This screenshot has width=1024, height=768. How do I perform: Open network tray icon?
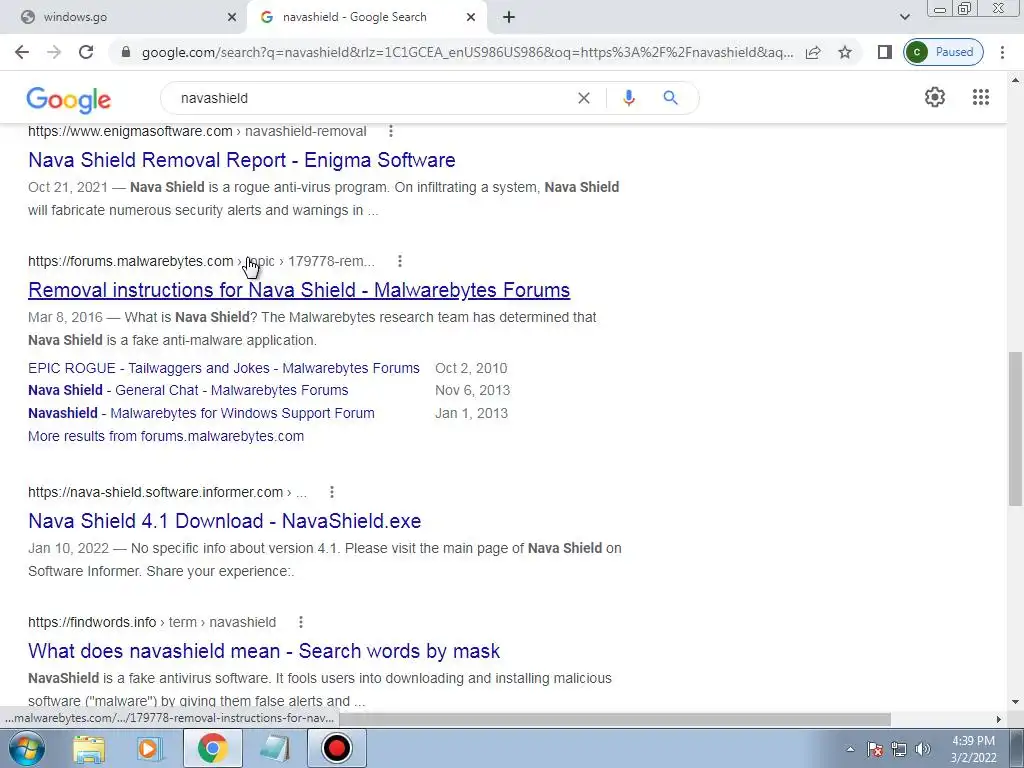pos(899,749)
